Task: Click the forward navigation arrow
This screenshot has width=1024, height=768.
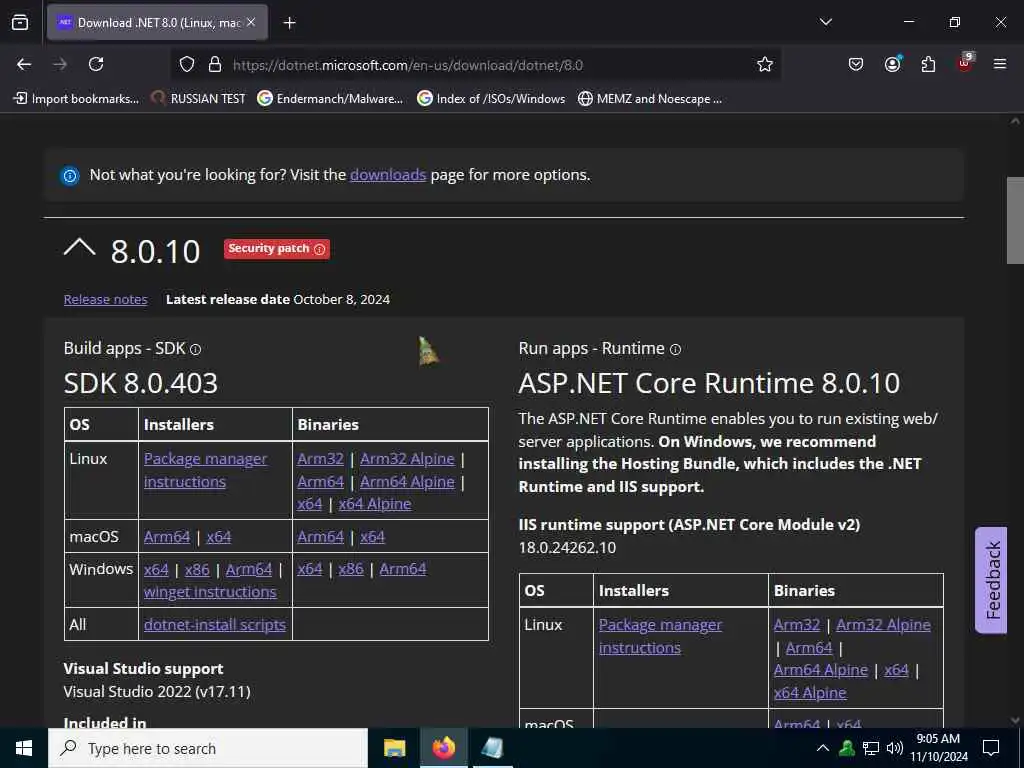Action: click(60, 64)
